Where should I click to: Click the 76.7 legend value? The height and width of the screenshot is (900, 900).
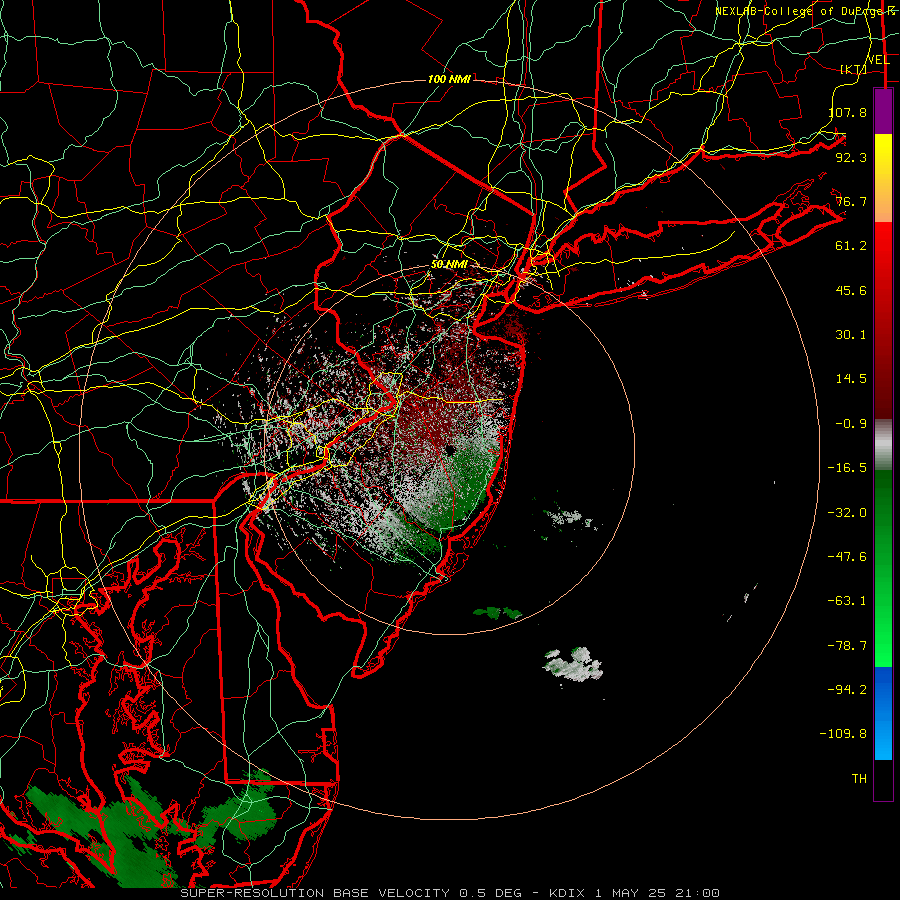(x=851, y=201)
